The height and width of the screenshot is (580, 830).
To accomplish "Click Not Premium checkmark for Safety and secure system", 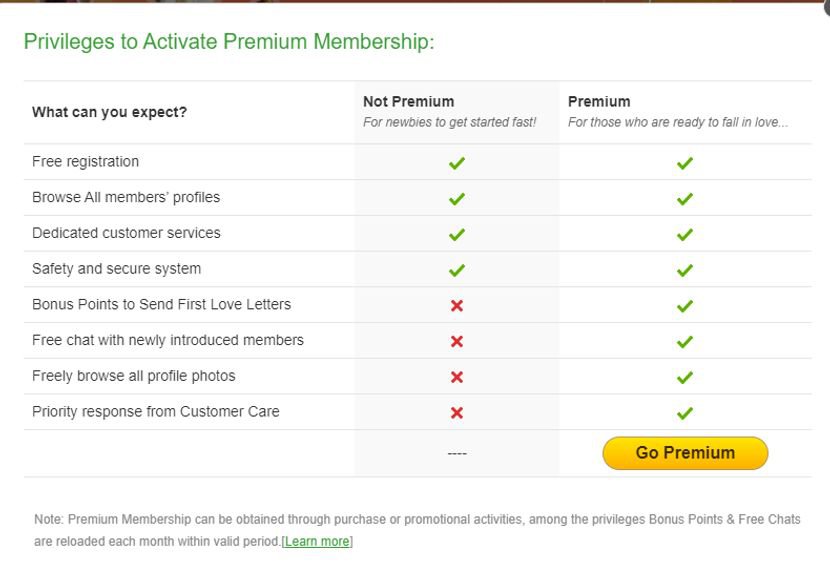I will coord(457,270).
